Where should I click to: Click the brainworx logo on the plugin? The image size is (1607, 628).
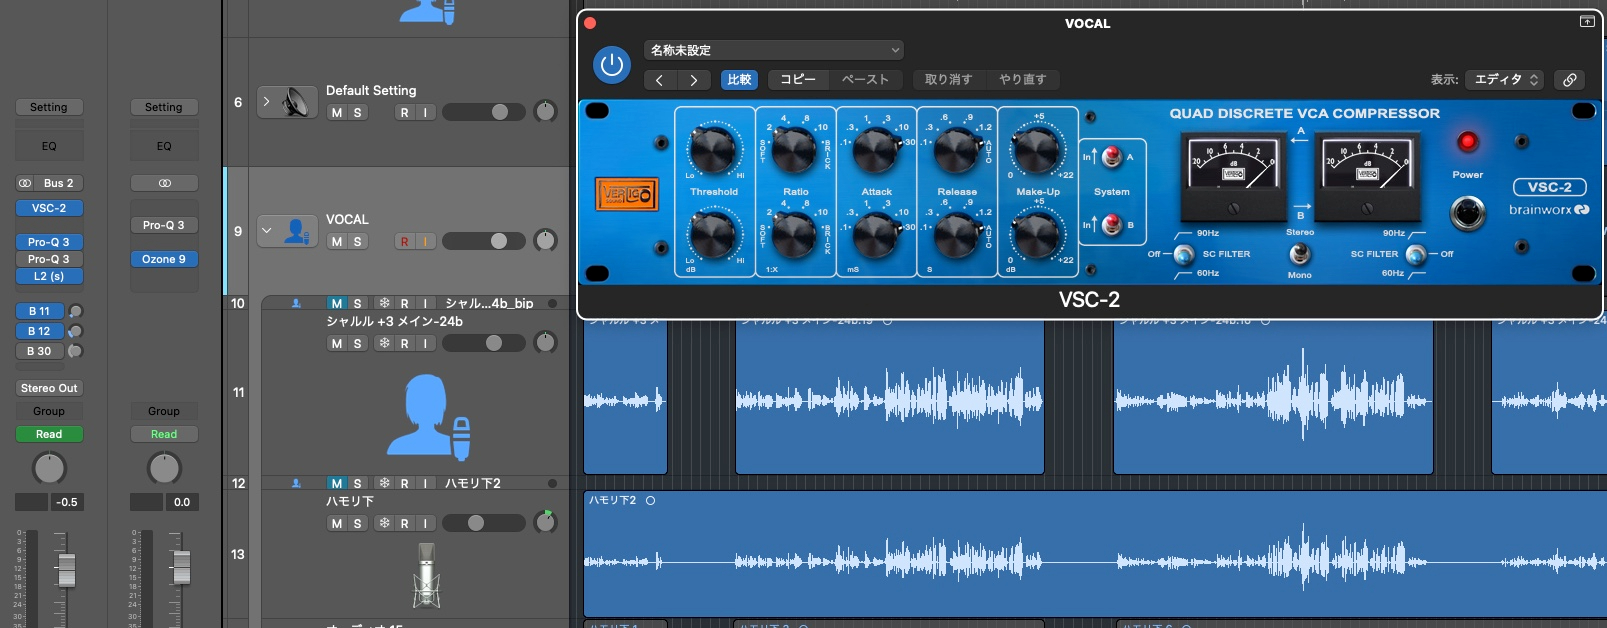[x=1548, y=210]
